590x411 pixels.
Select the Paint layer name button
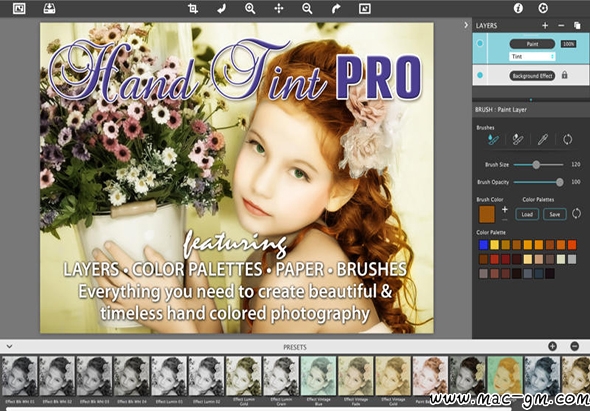coord(532,44)
